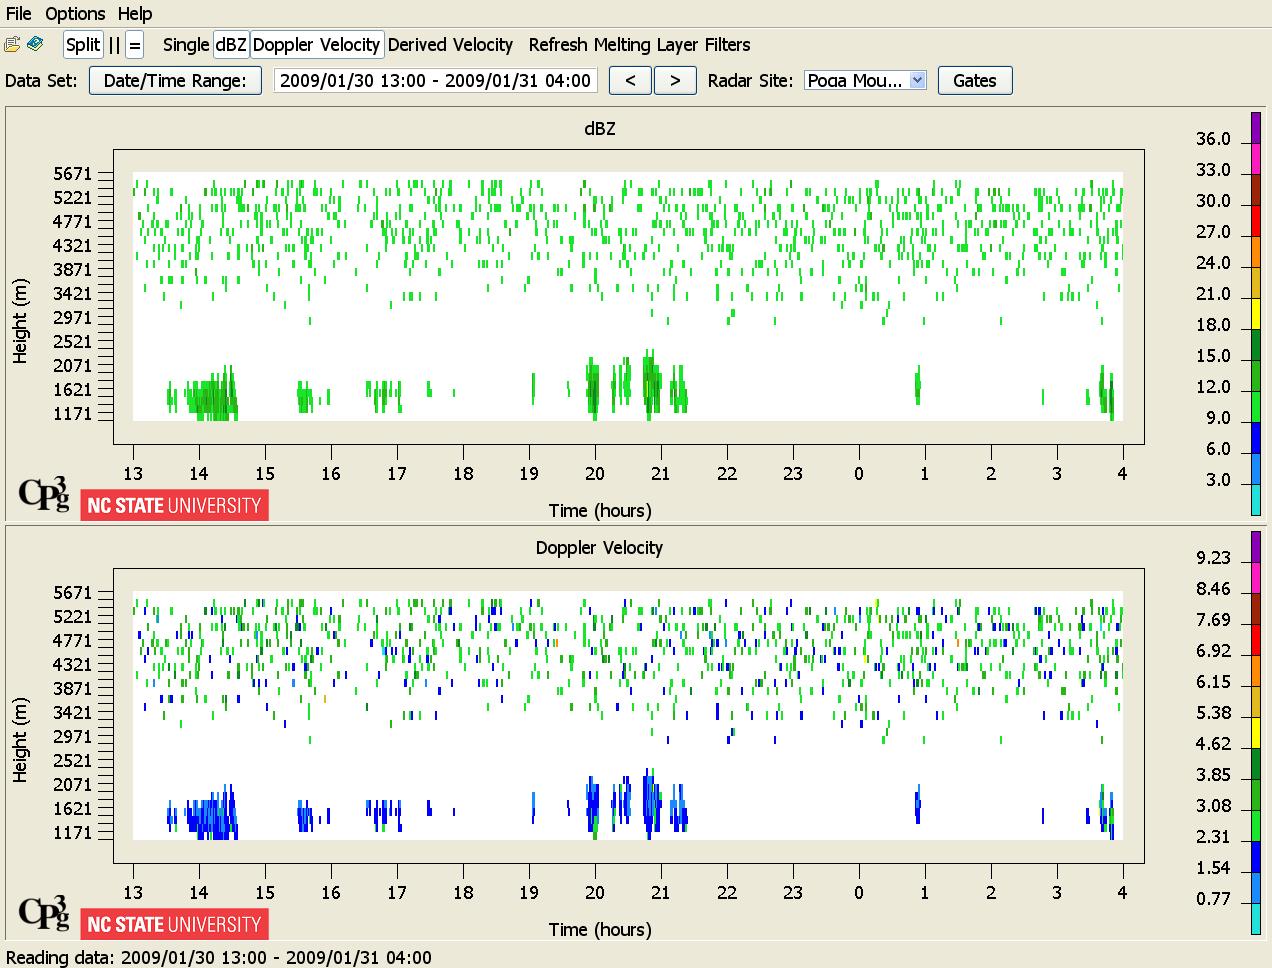This screenshot has height=968, width=1272.
Task: Open the File menu
Action: (19, 13)
